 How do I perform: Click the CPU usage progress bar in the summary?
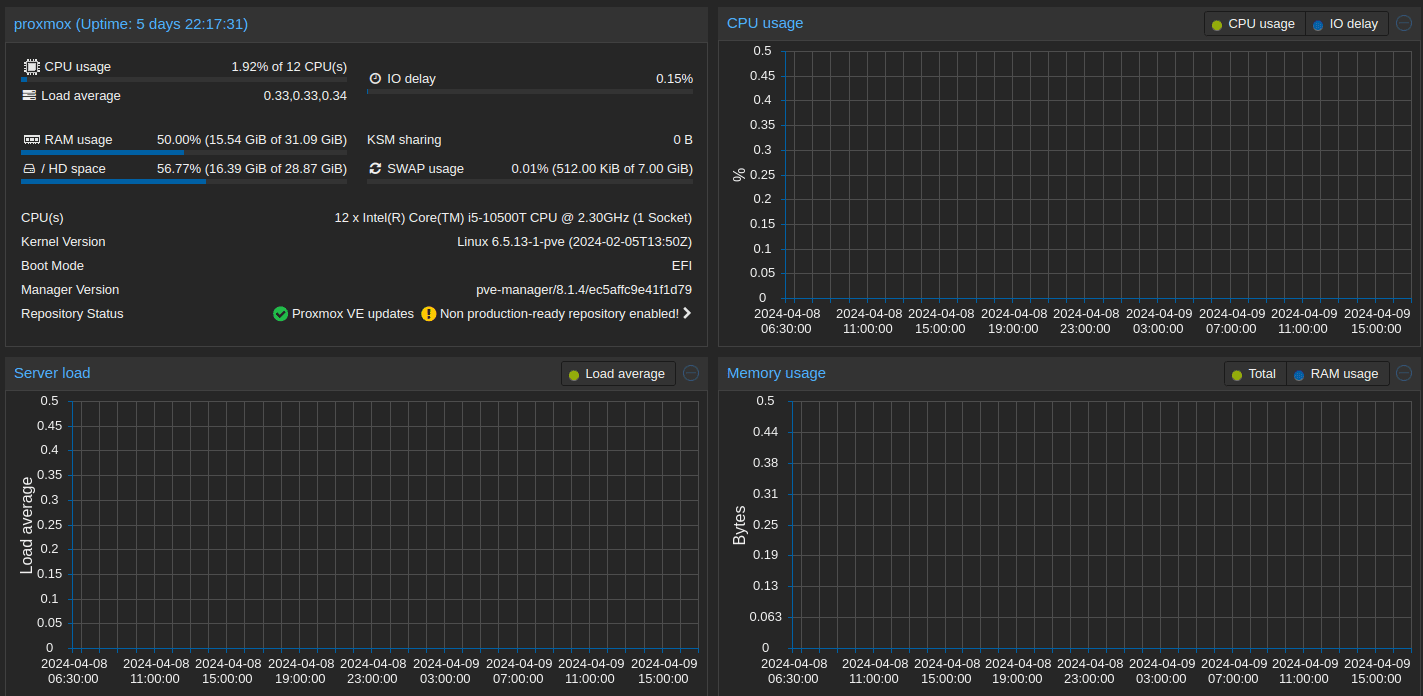point(184,79)
